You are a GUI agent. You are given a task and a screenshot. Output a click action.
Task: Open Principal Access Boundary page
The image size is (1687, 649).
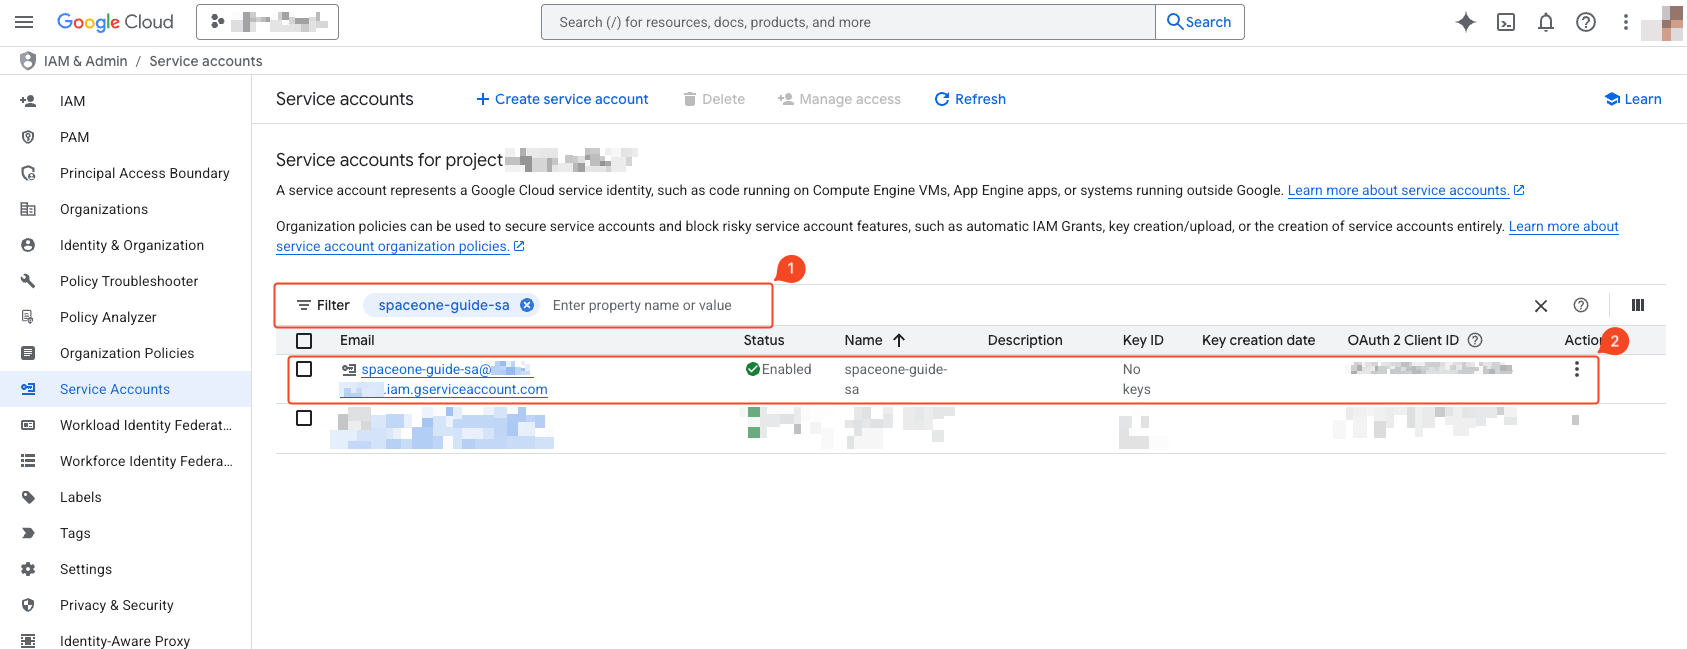[144, 173]
